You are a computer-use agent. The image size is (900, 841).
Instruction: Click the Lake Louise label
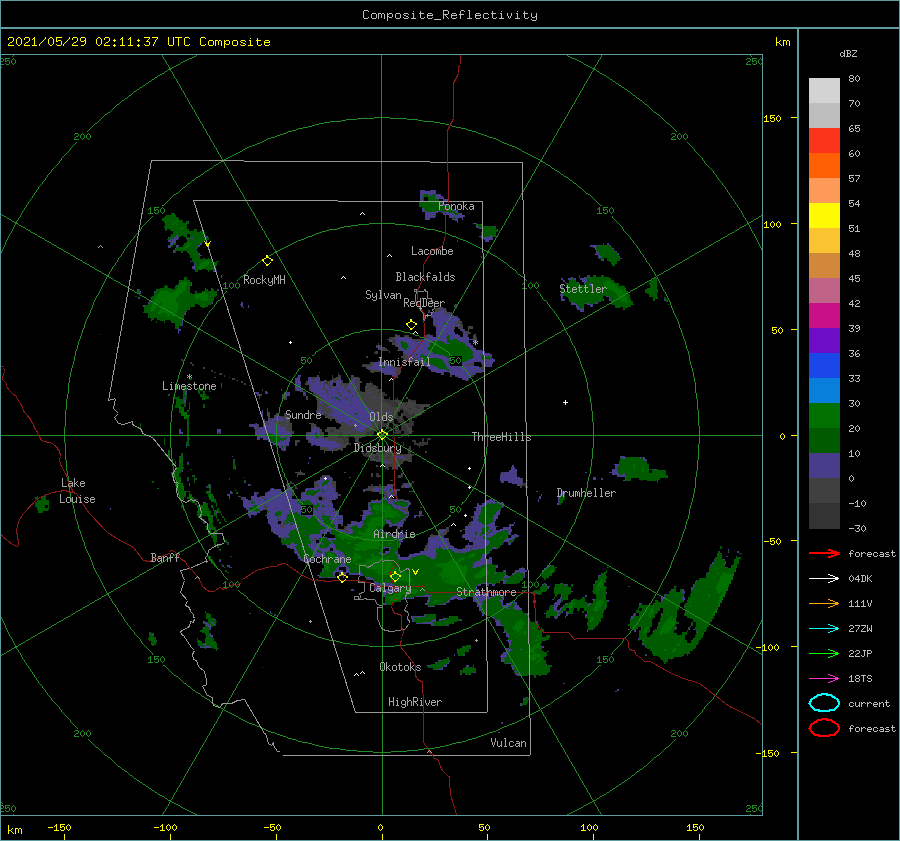coord(77,491)
